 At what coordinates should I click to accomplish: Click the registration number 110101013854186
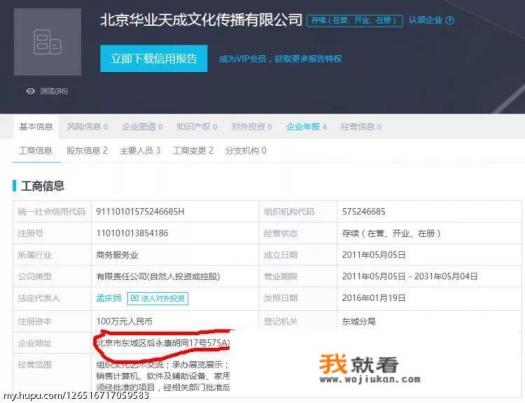[132, 233]
